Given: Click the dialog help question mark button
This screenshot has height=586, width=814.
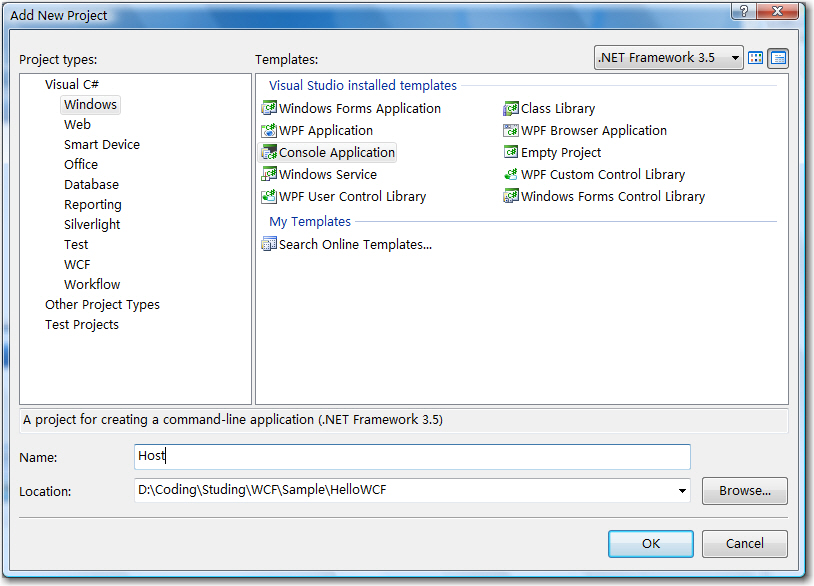Looking at the screenshot, I should point(743,10).
